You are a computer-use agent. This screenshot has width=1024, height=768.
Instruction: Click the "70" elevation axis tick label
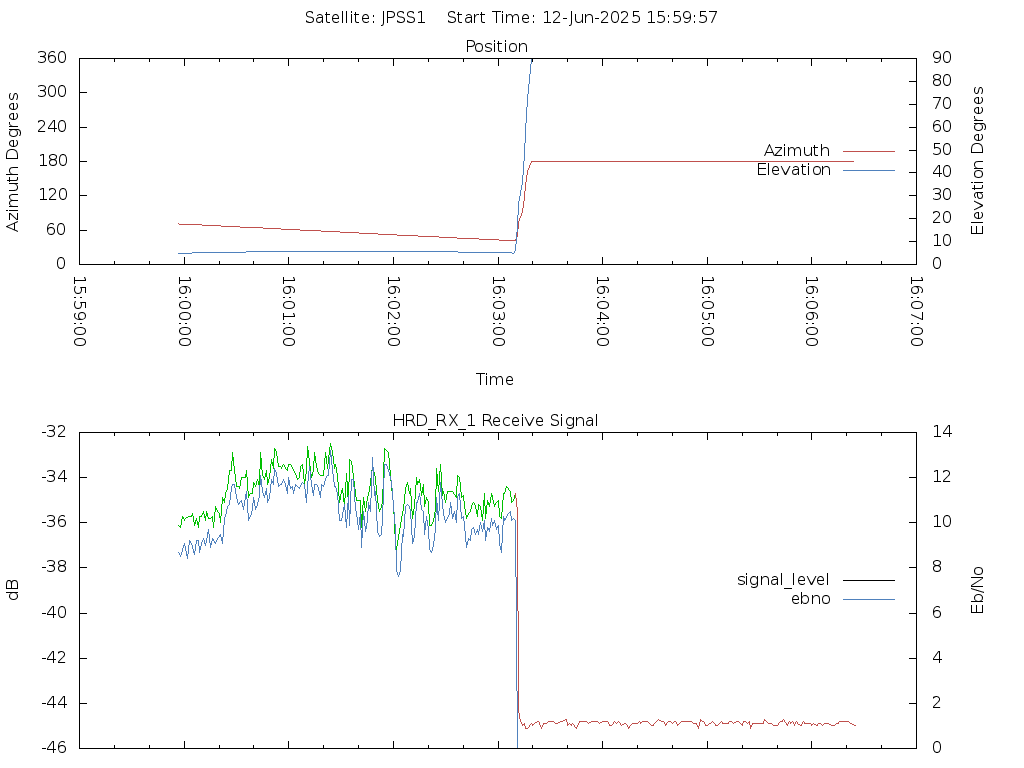pyautogui.click(x=942, y=104)
